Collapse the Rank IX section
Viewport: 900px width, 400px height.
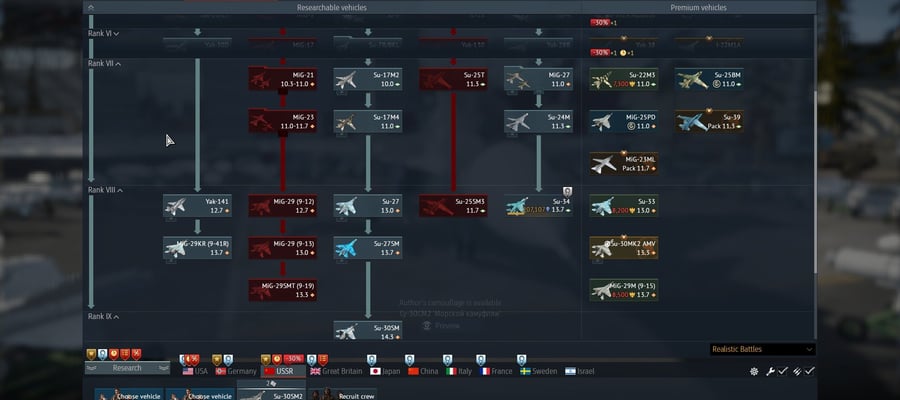tap(104, 317)
